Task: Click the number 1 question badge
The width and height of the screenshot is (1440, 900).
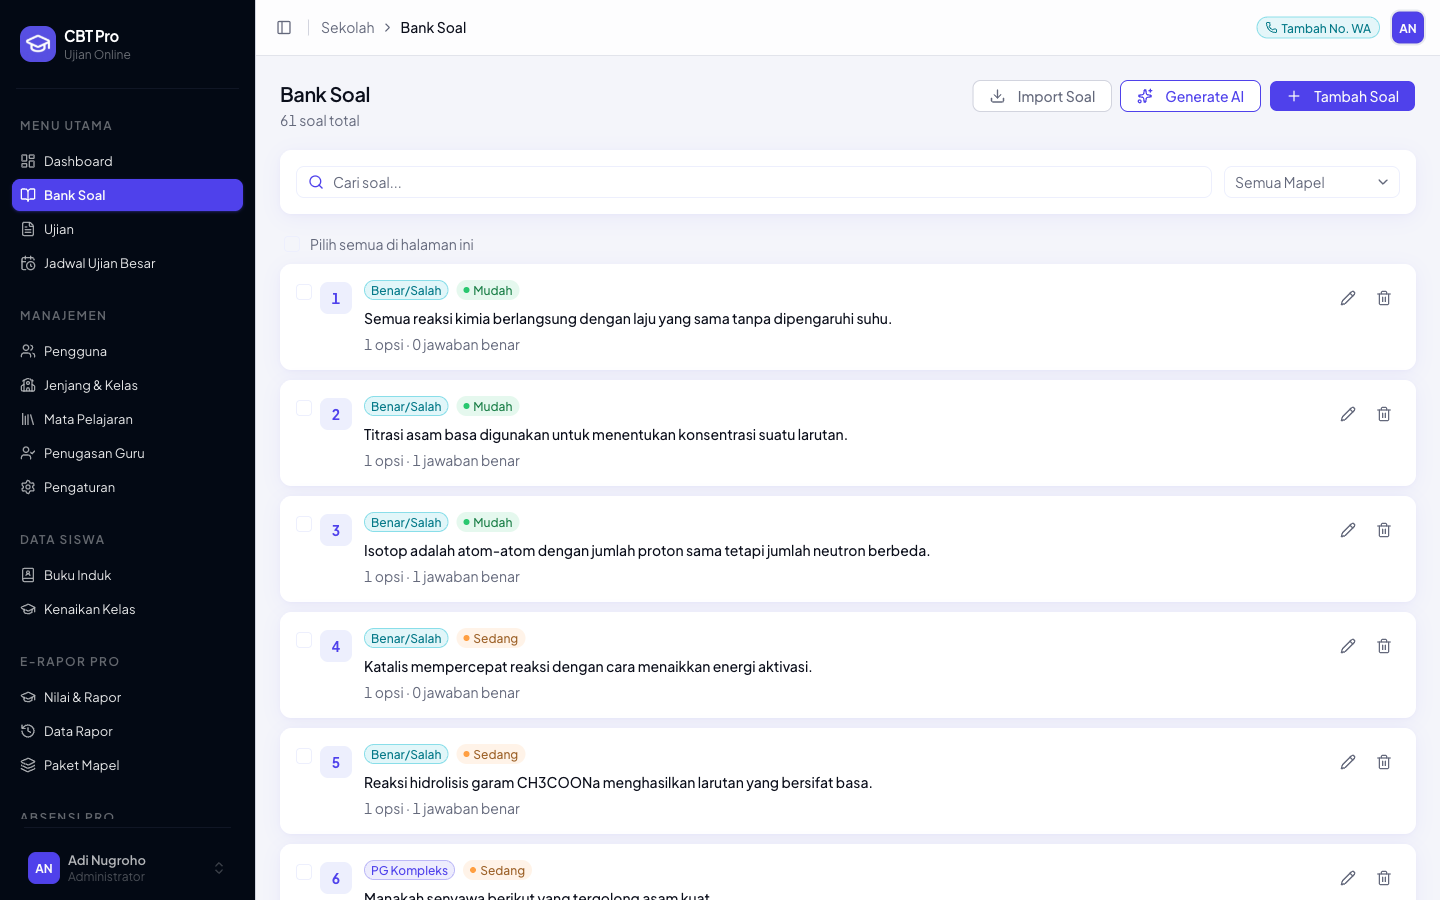Action: click(336, 298)
